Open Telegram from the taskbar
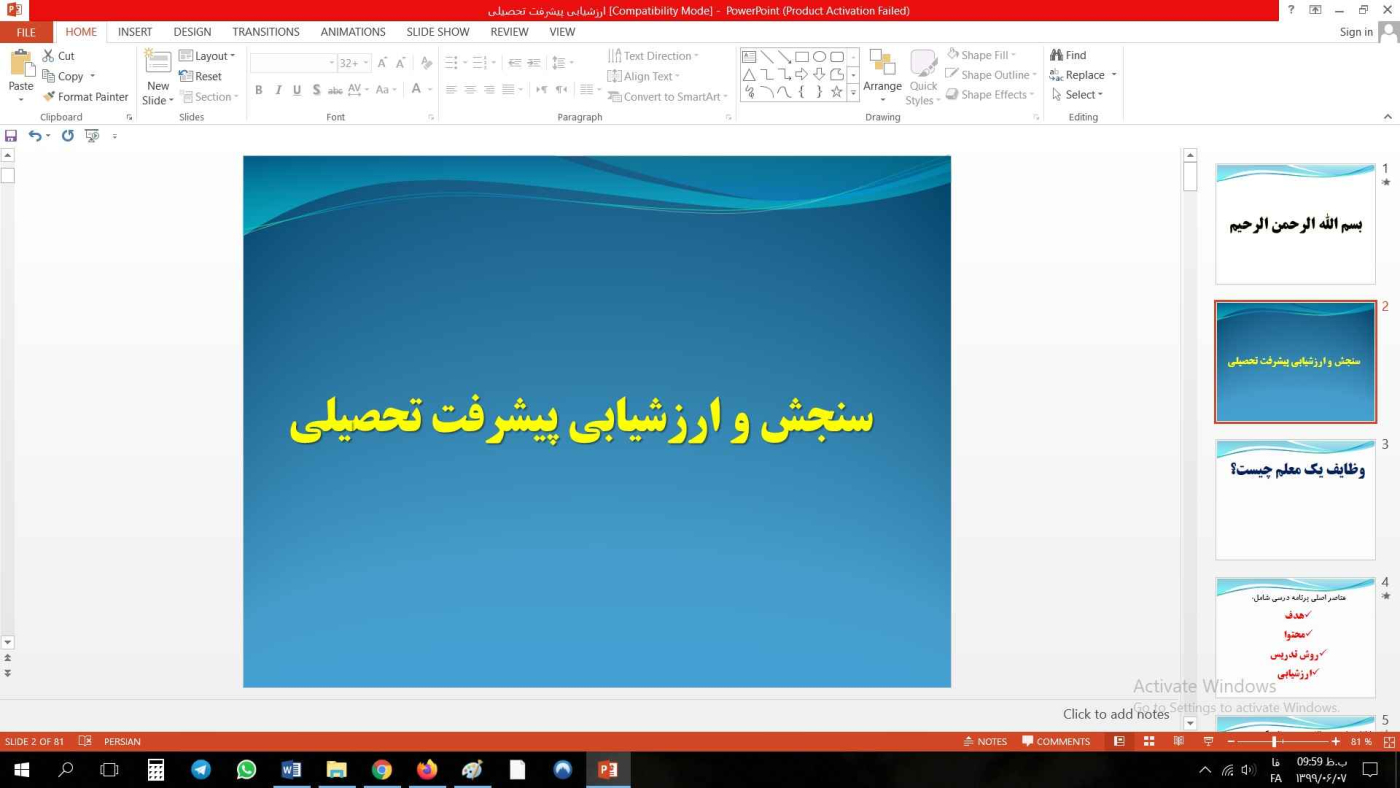The height and width of the screenshot is (788, 1400). [x=201, y=769]
